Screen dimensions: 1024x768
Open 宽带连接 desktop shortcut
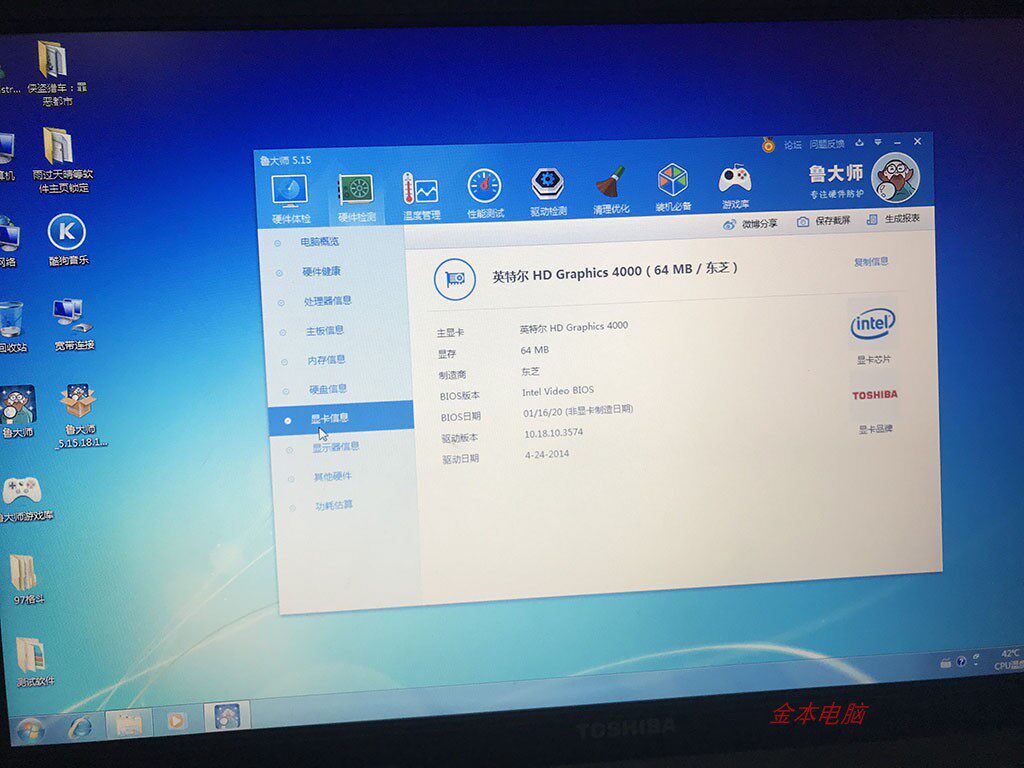click(x=73, y=324)
